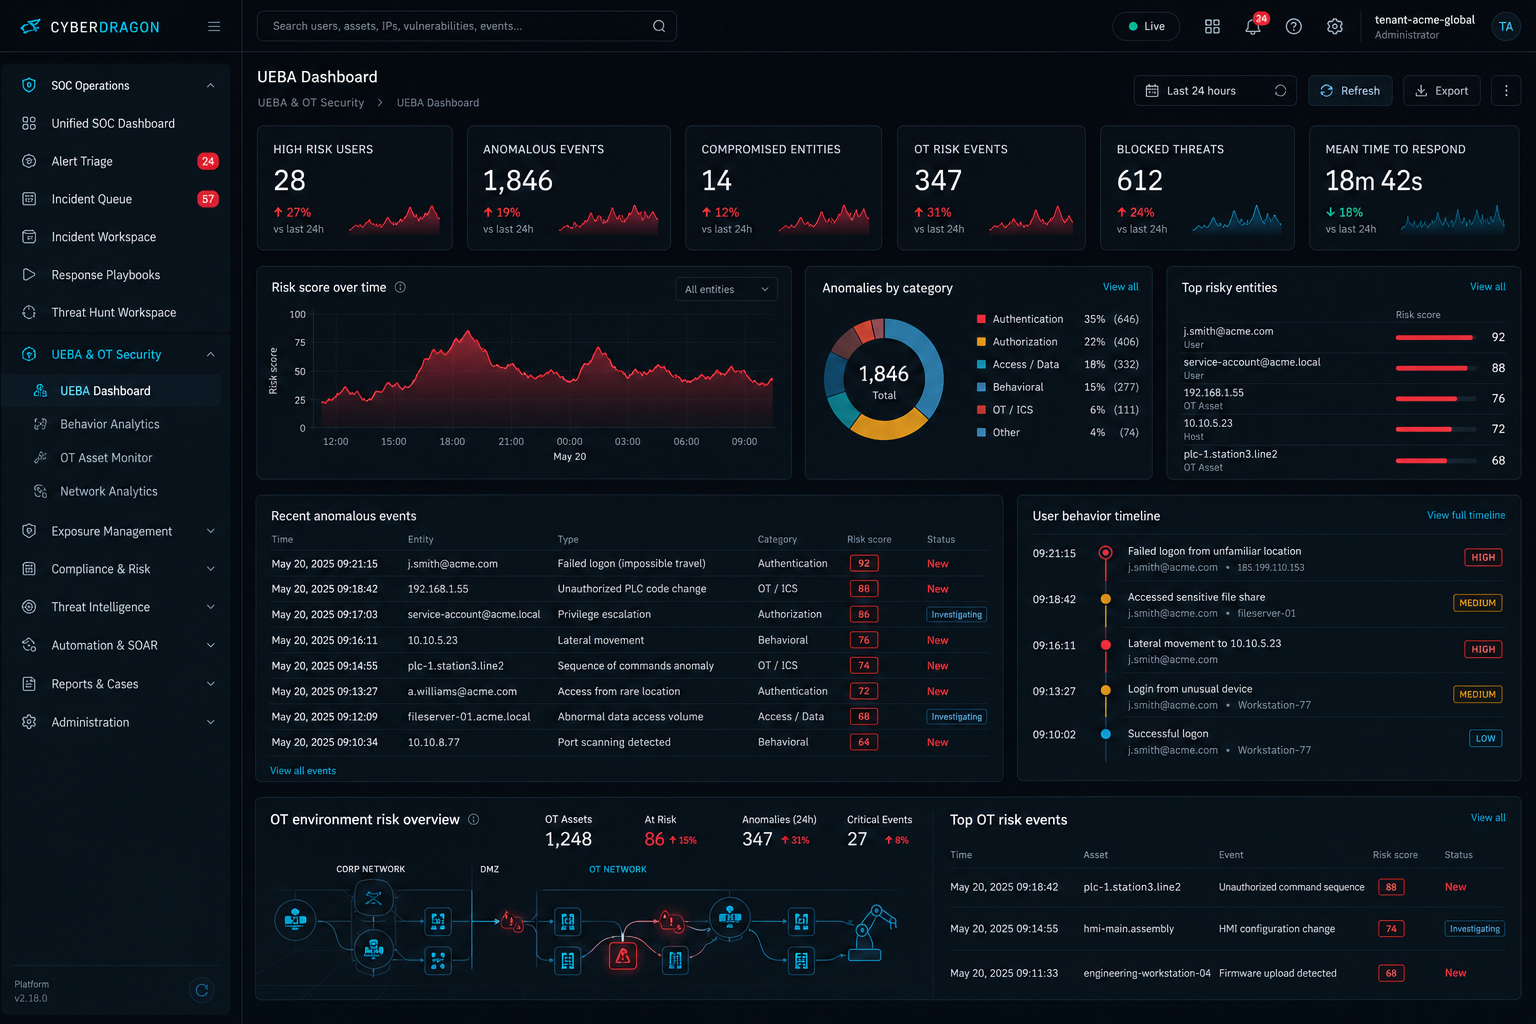The height and width of the screenshot is (1024, 1536).
Task: Click the Incident Queue icon
Action: pos(29,199)
